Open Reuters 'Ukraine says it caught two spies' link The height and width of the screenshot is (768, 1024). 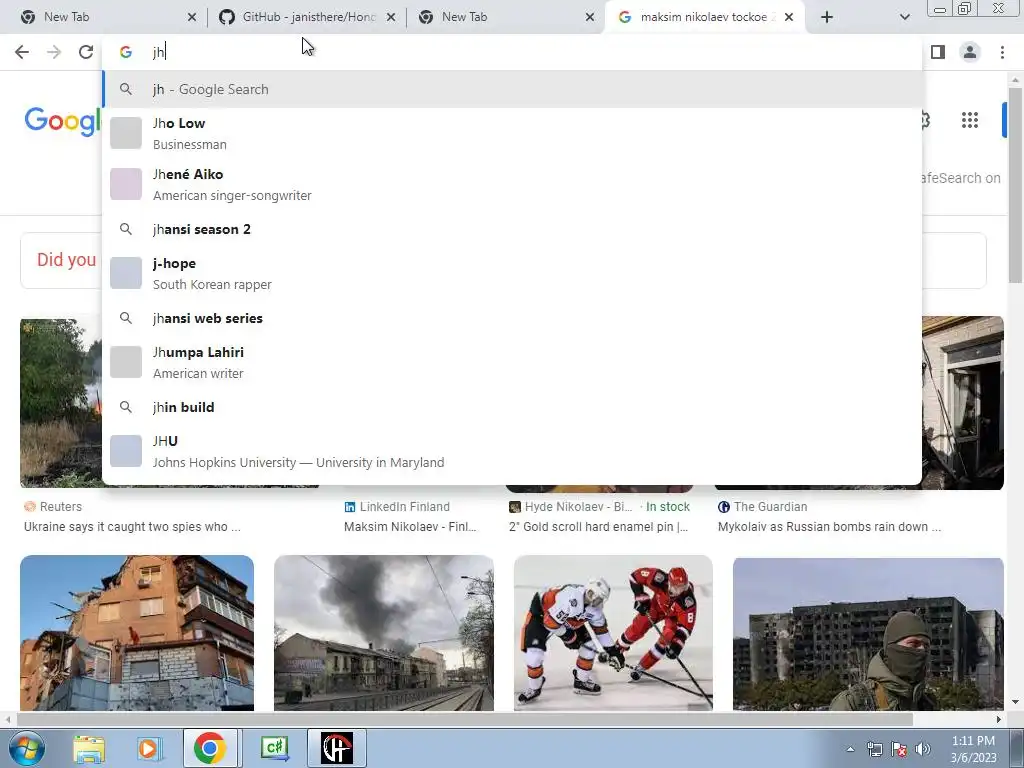click(x=132, y=527)
